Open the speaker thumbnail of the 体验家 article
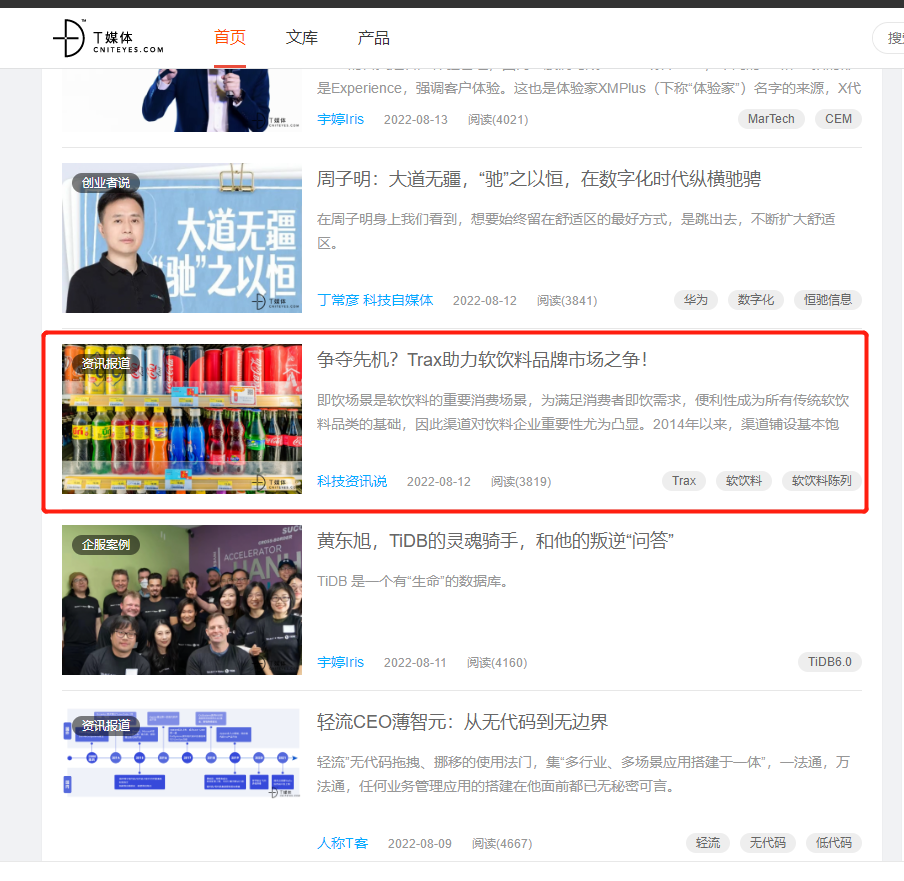The height and width of the screenshot is (881, 904). [x=182, y=100]
